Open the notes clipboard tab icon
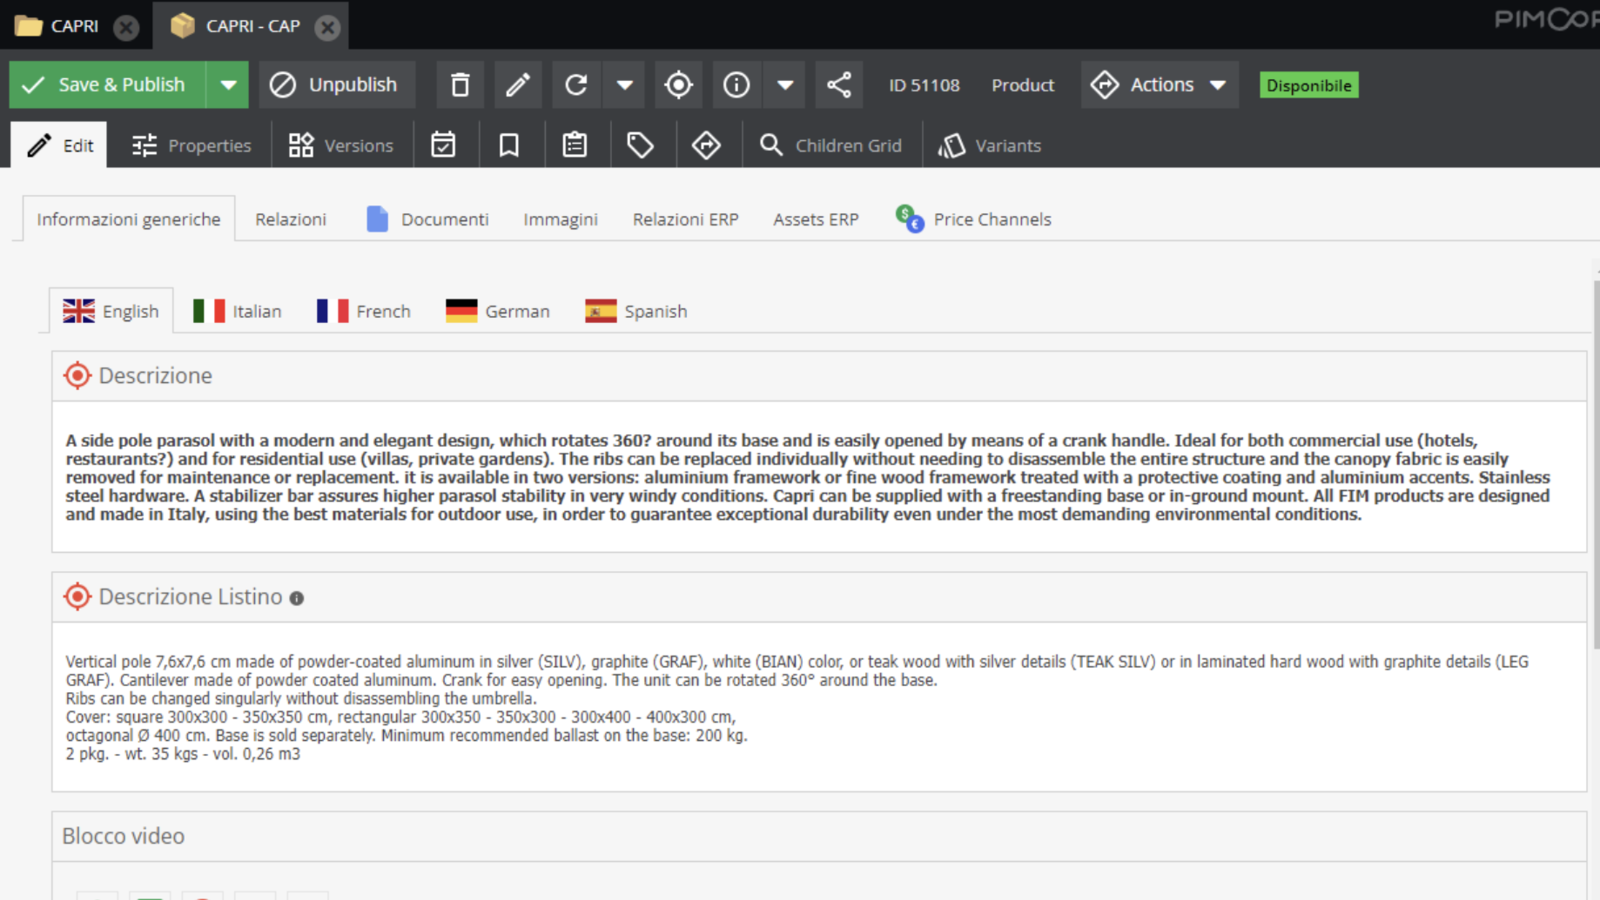The height and width of the screenshot is (900, 1600). (575, 145)
